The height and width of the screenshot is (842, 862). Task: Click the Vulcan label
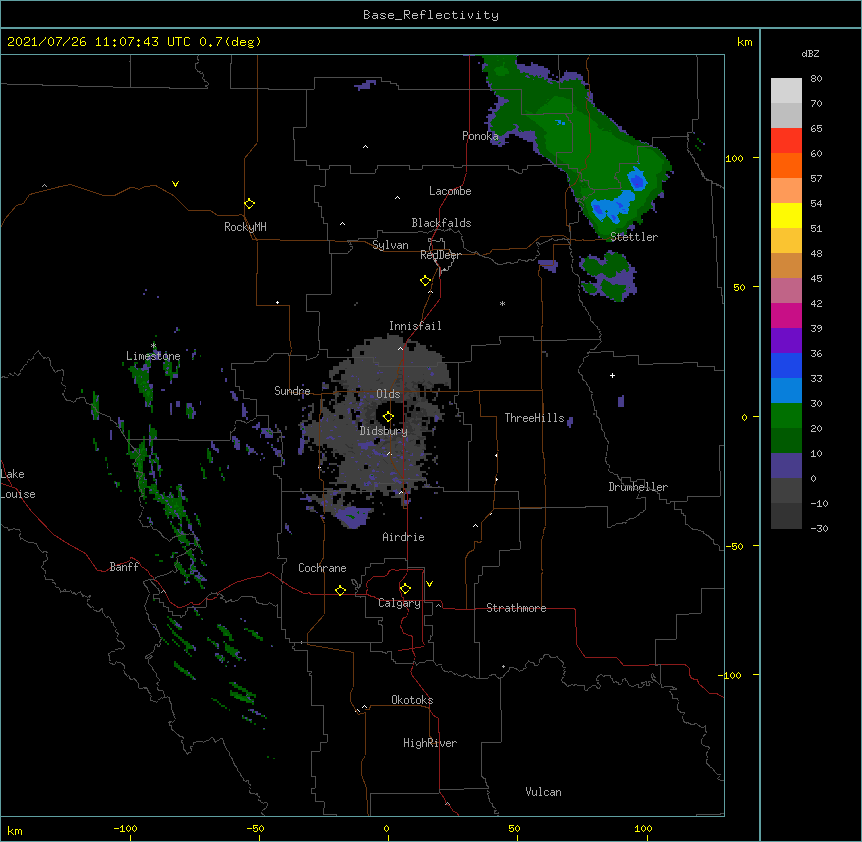[x=543, y=792]
